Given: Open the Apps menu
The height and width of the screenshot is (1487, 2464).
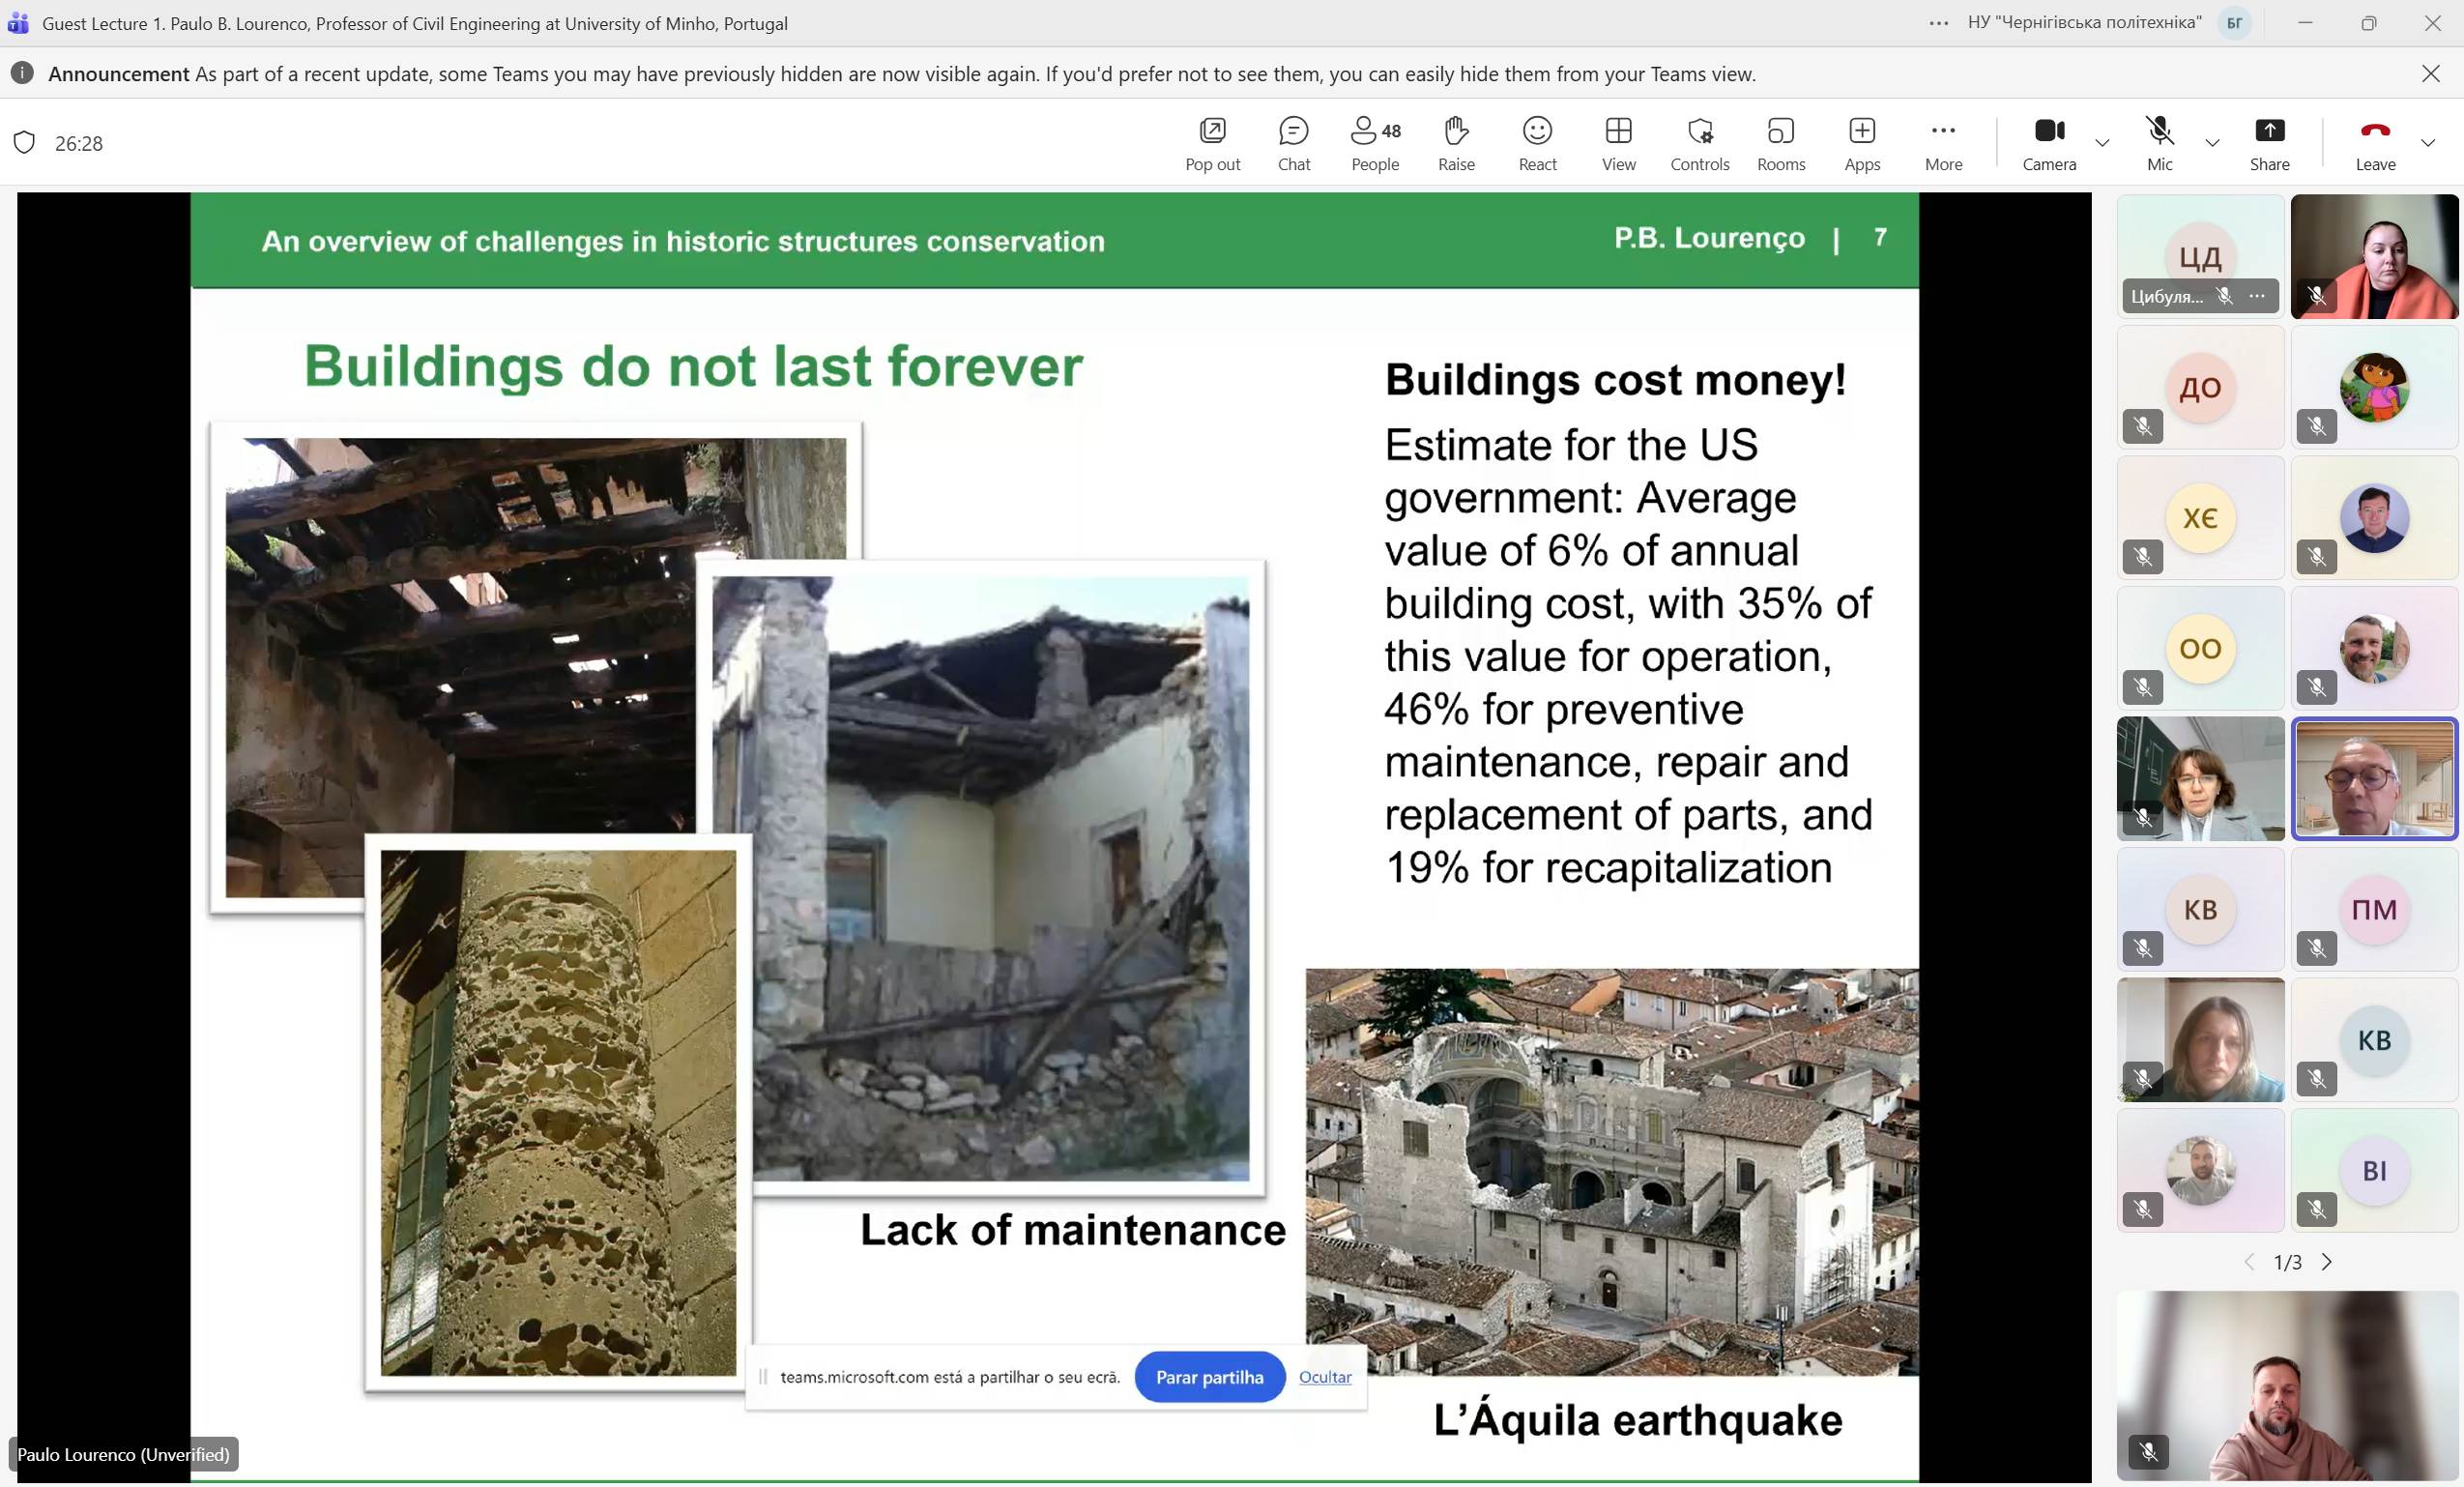Looking at the screenshot, I should point(1862,143).
